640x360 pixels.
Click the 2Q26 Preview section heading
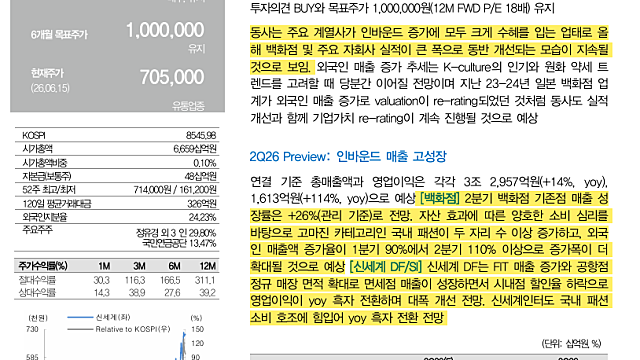tap(348, 157)
